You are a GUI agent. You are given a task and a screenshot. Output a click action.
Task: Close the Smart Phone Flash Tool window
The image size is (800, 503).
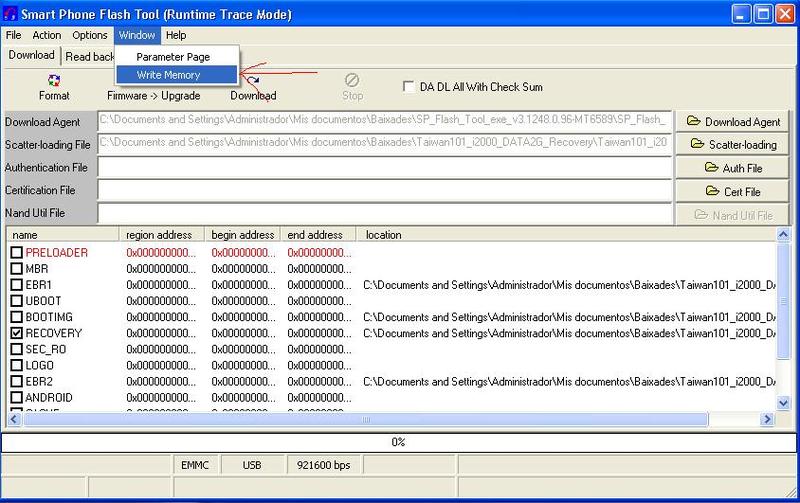pyautogui.click(x=785, y=14)
